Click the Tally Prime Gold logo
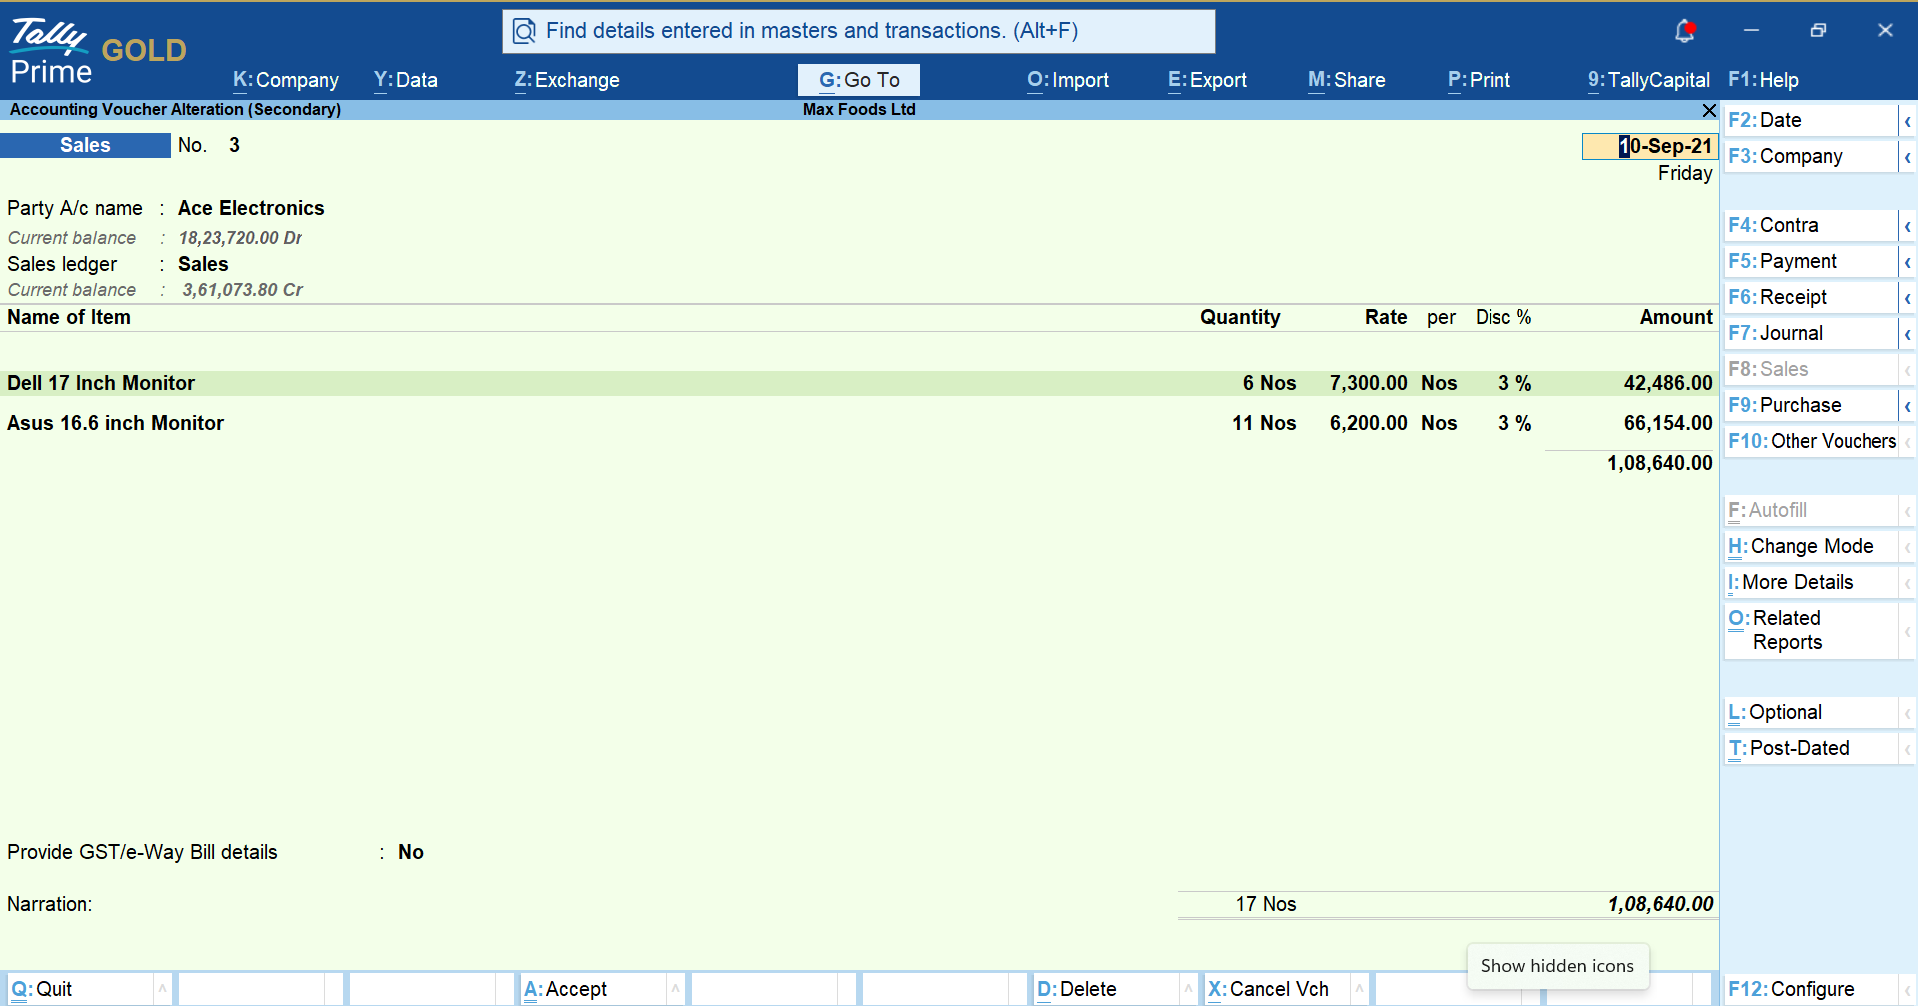 click(97, 50)
